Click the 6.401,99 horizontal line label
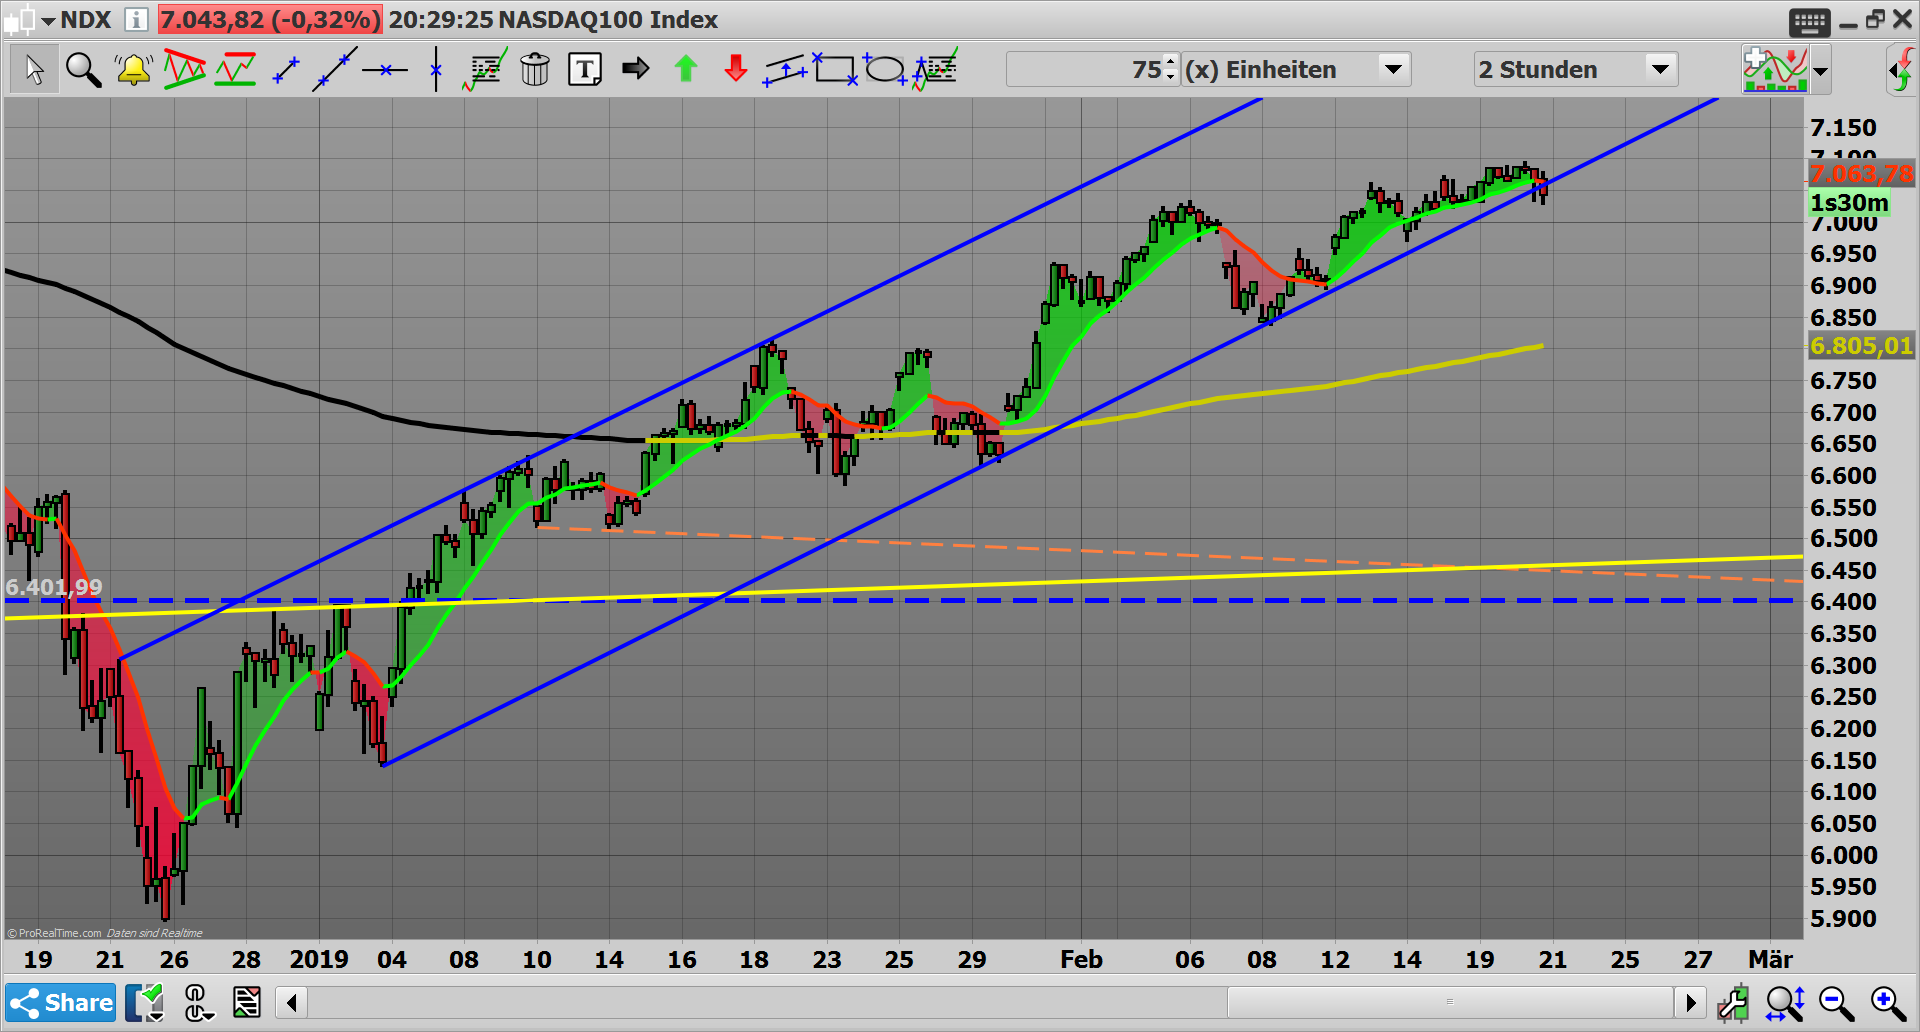The width and height of the screenshot is (1920, 1032). pyautogui.click(x=54, y=587)
